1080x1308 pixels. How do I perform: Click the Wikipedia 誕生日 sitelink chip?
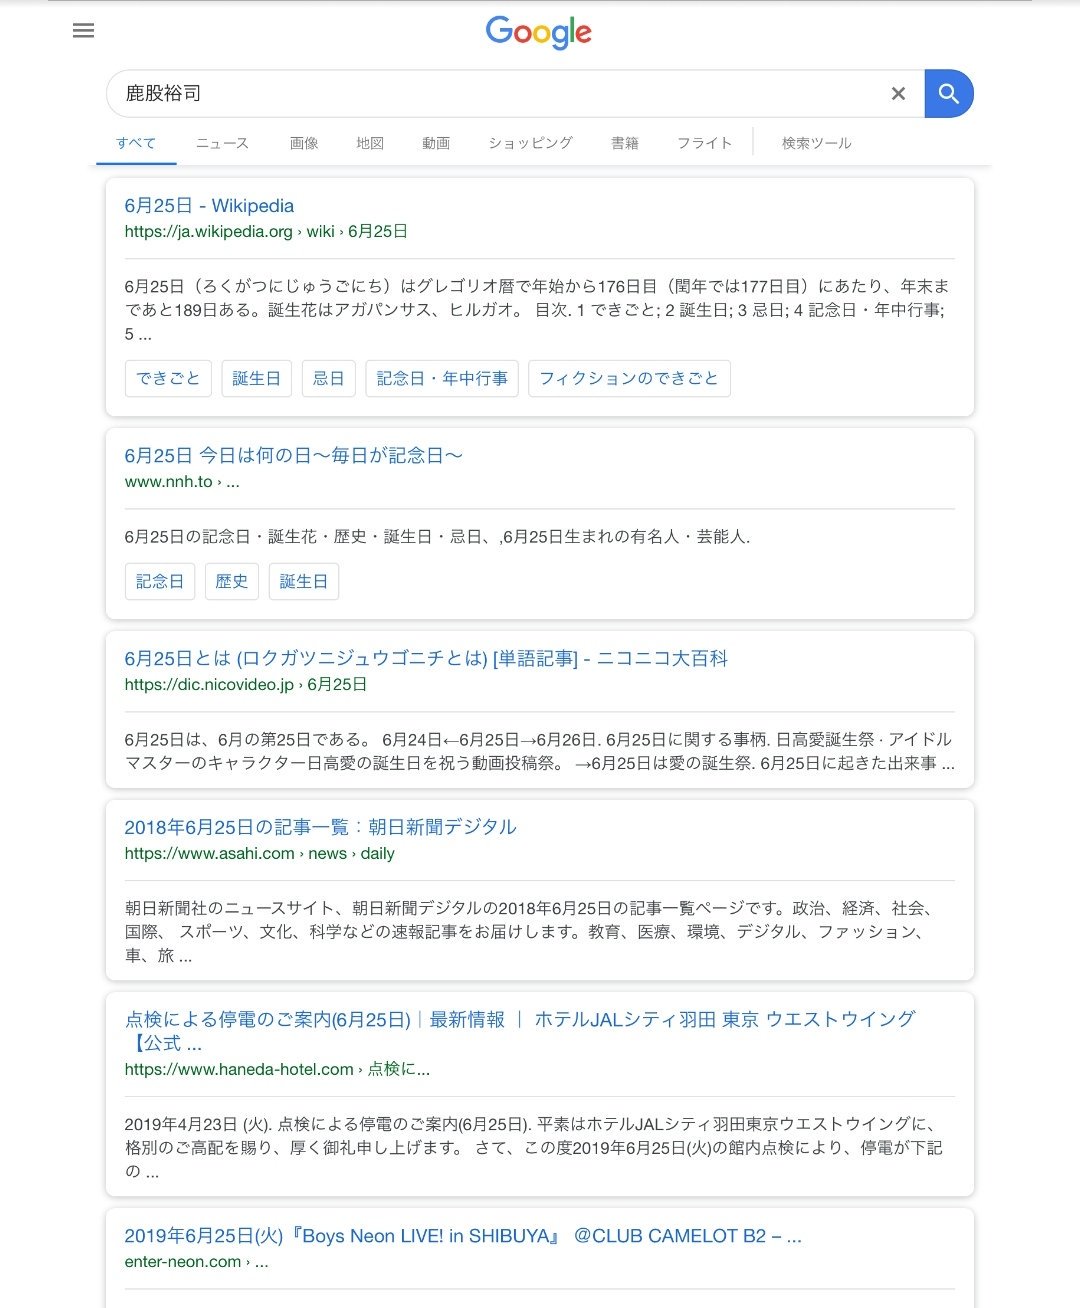tap(256, 378)
